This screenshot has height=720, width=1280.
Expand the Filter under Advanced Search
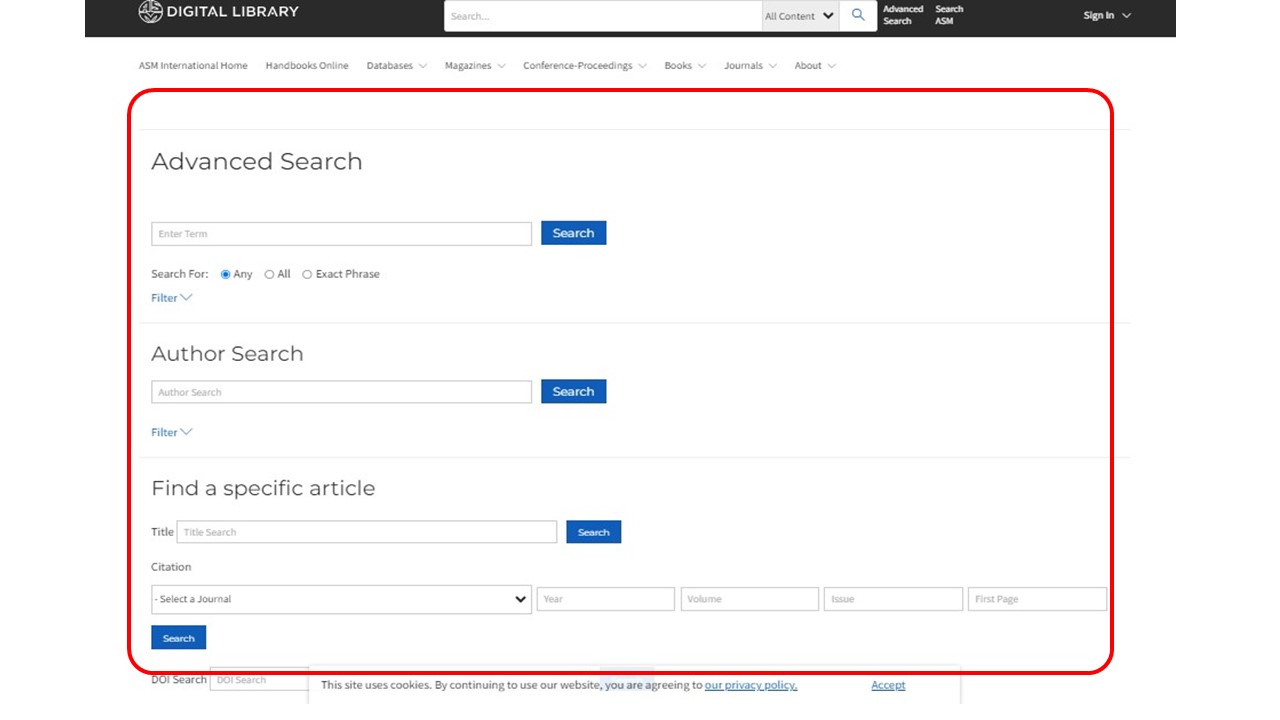171,298
